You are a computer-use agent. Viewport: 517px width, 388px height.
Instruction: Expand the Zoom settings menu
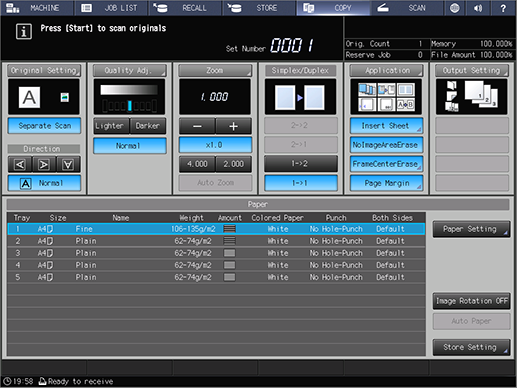pos(215,70)
